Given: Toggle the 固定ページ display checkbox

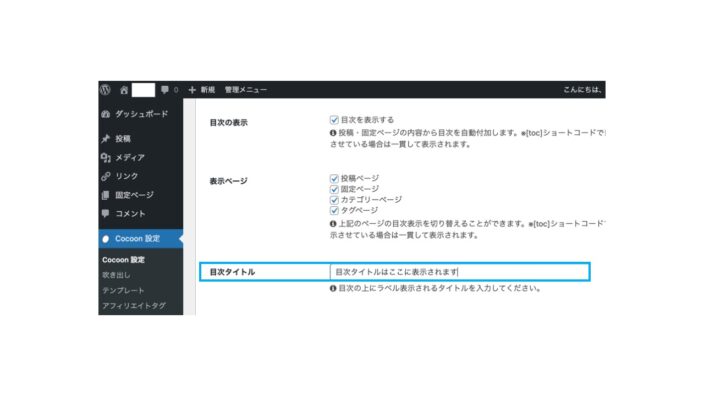Looking at the screenshot, I should click(334, 189).
